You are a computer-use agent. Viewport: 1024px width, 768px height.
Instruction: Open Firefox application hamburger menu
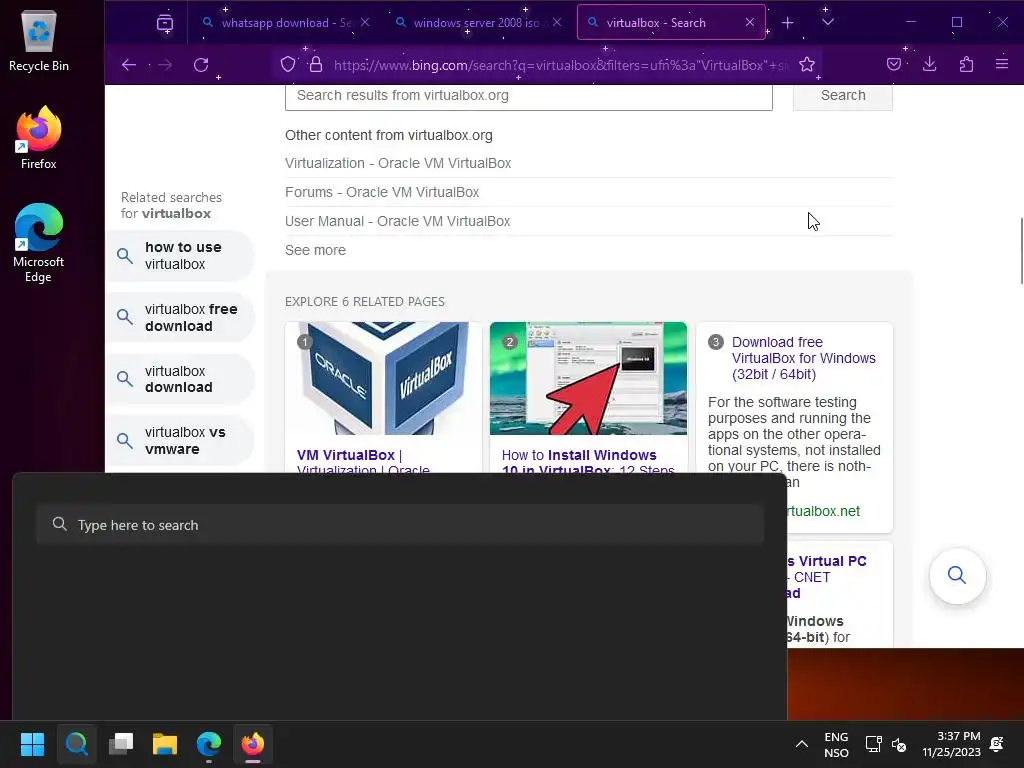[1002, 64]
